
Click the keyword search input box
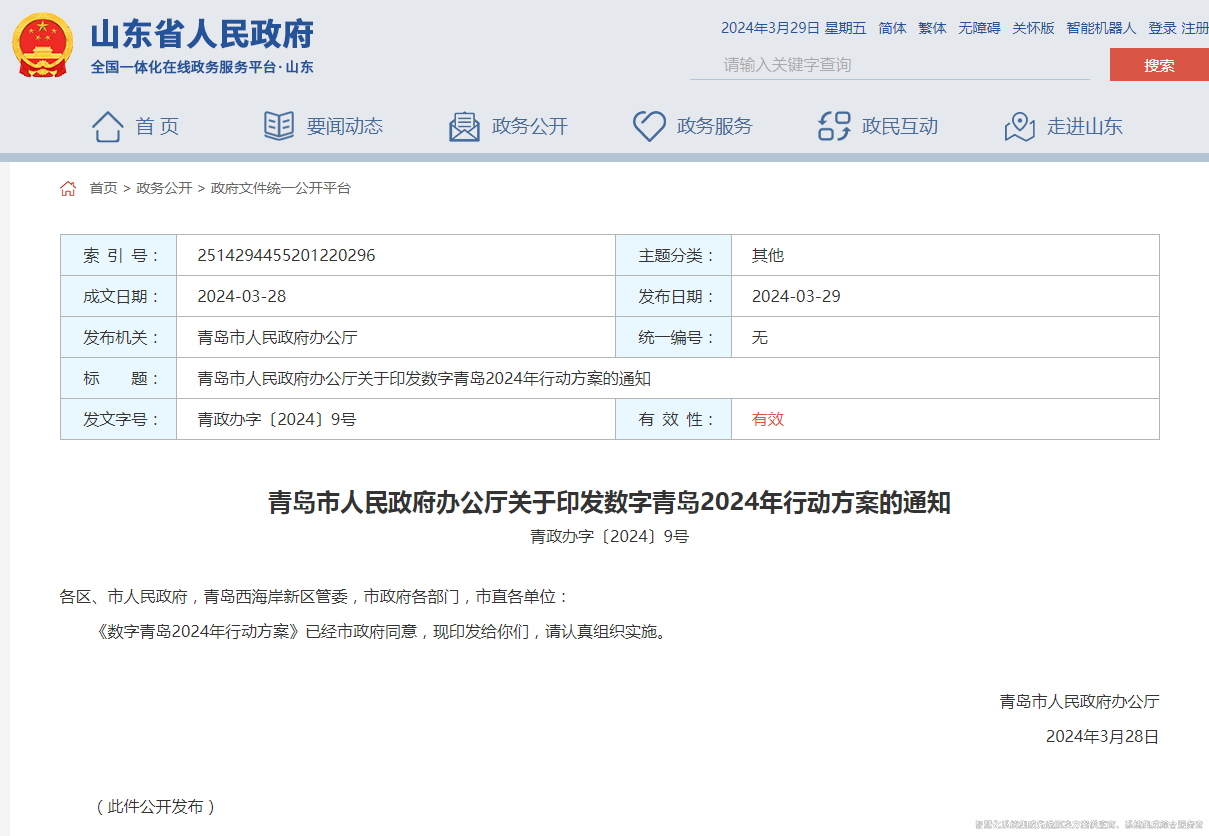[890, 64]
